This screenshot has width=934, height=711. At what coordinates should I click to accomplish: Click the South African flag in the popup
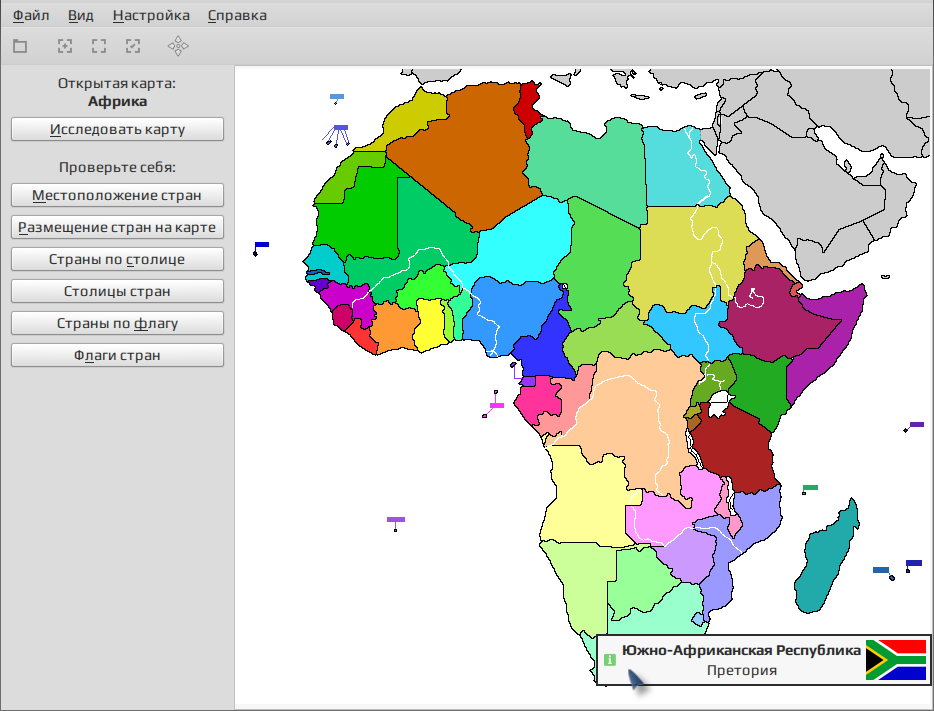[896, 660]
